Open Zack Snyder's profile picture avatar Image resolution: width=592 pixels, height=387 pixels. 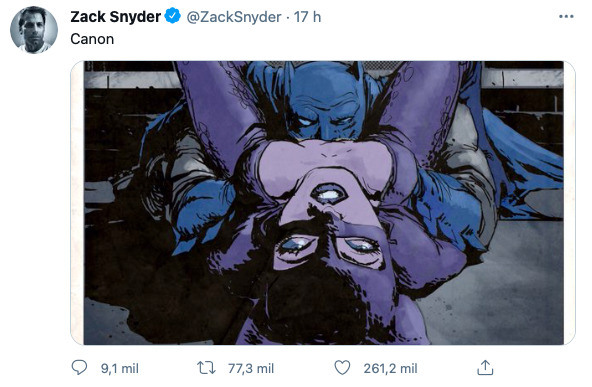click(34, 30)
